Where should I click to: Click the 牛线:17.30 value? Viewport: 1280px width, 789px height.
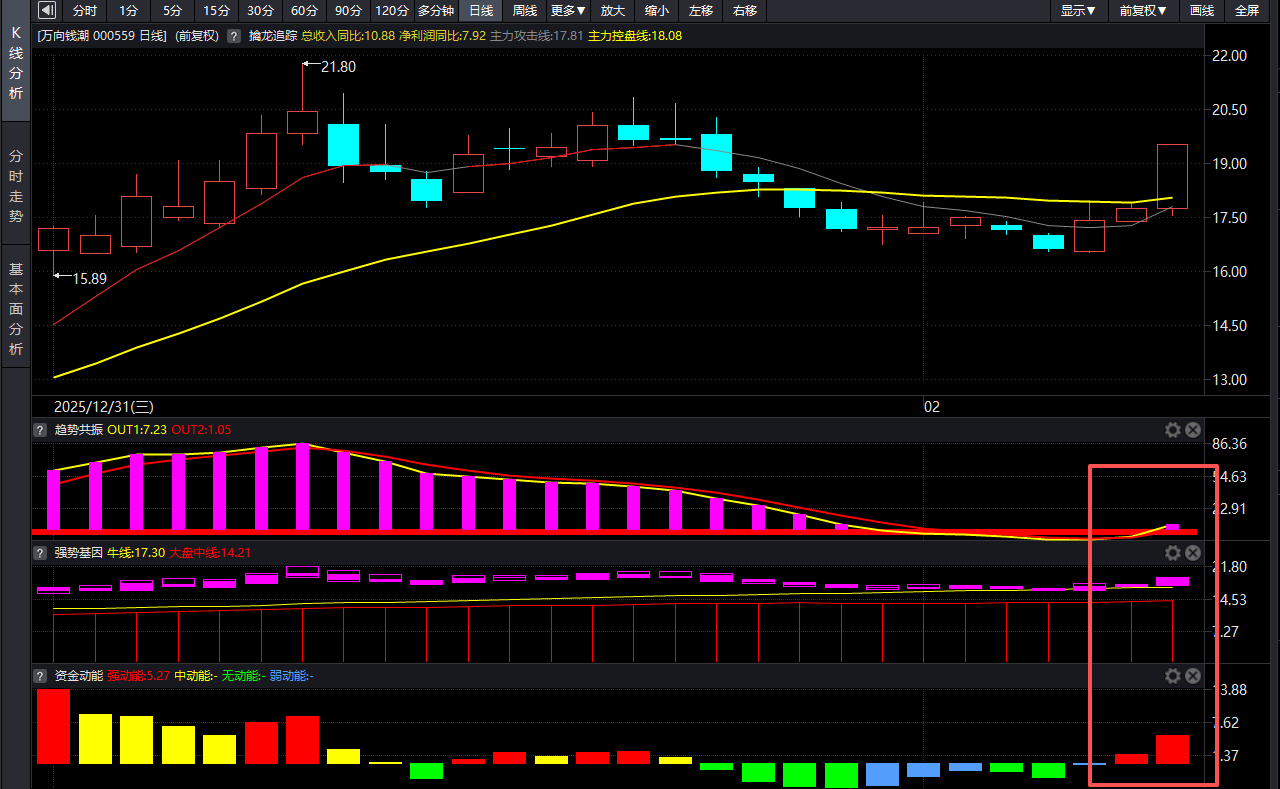[136, 553]
